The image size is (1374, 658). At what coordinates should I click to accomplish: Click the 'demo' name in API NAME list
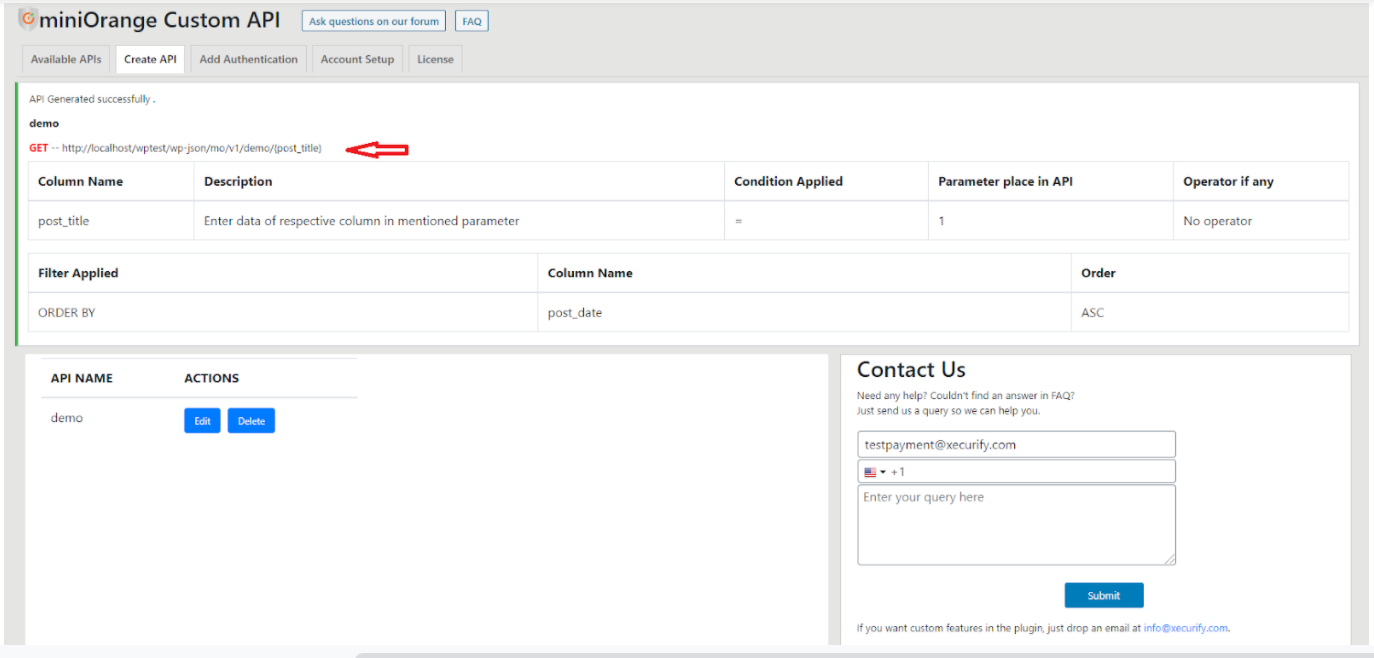(x=67, y=418)
